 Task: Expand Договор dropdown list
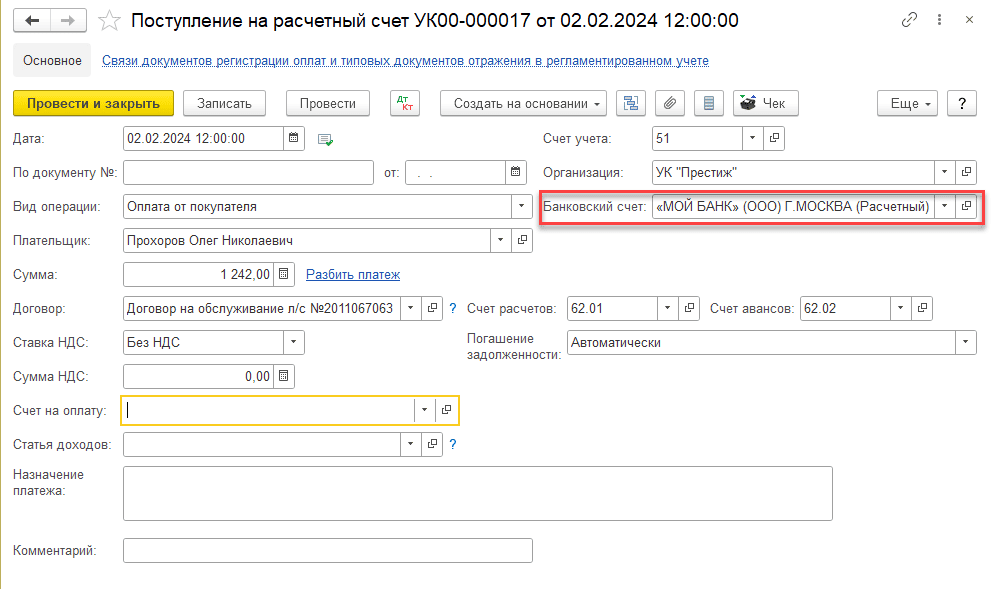coord(410,308)
